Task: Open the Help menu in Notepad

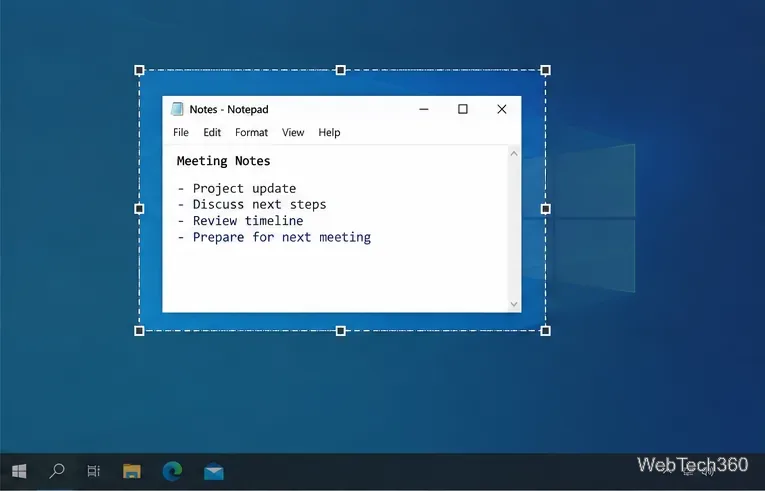Action: click(329, 132)
